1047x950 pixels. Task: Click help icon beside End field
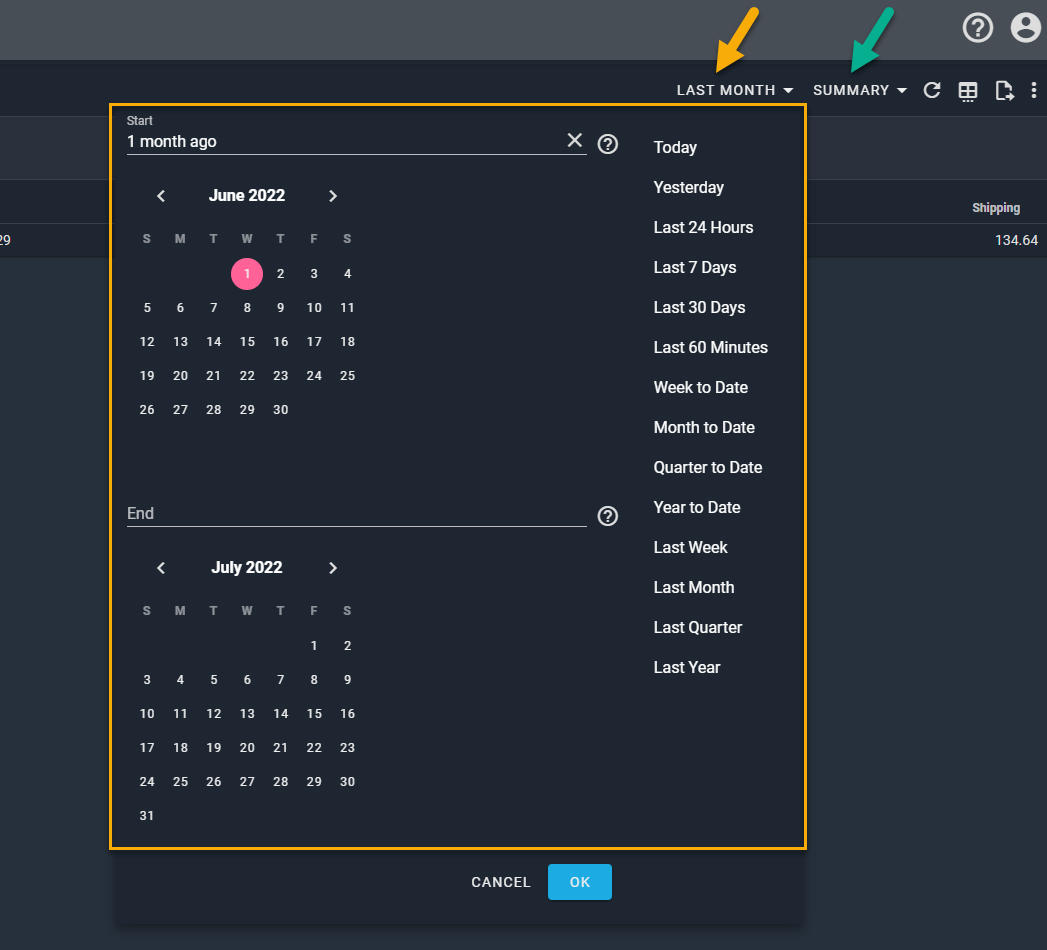[608, 516]
